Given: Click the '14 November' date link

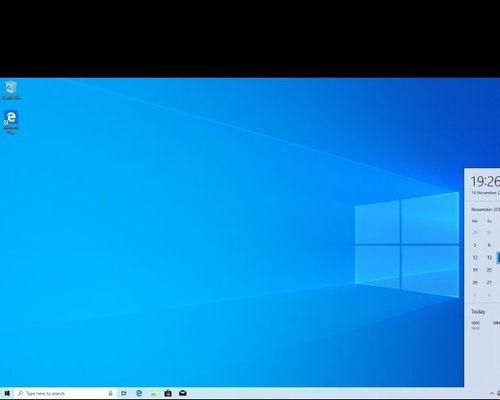Looking at the screenshot, I should tap(485, 193).
